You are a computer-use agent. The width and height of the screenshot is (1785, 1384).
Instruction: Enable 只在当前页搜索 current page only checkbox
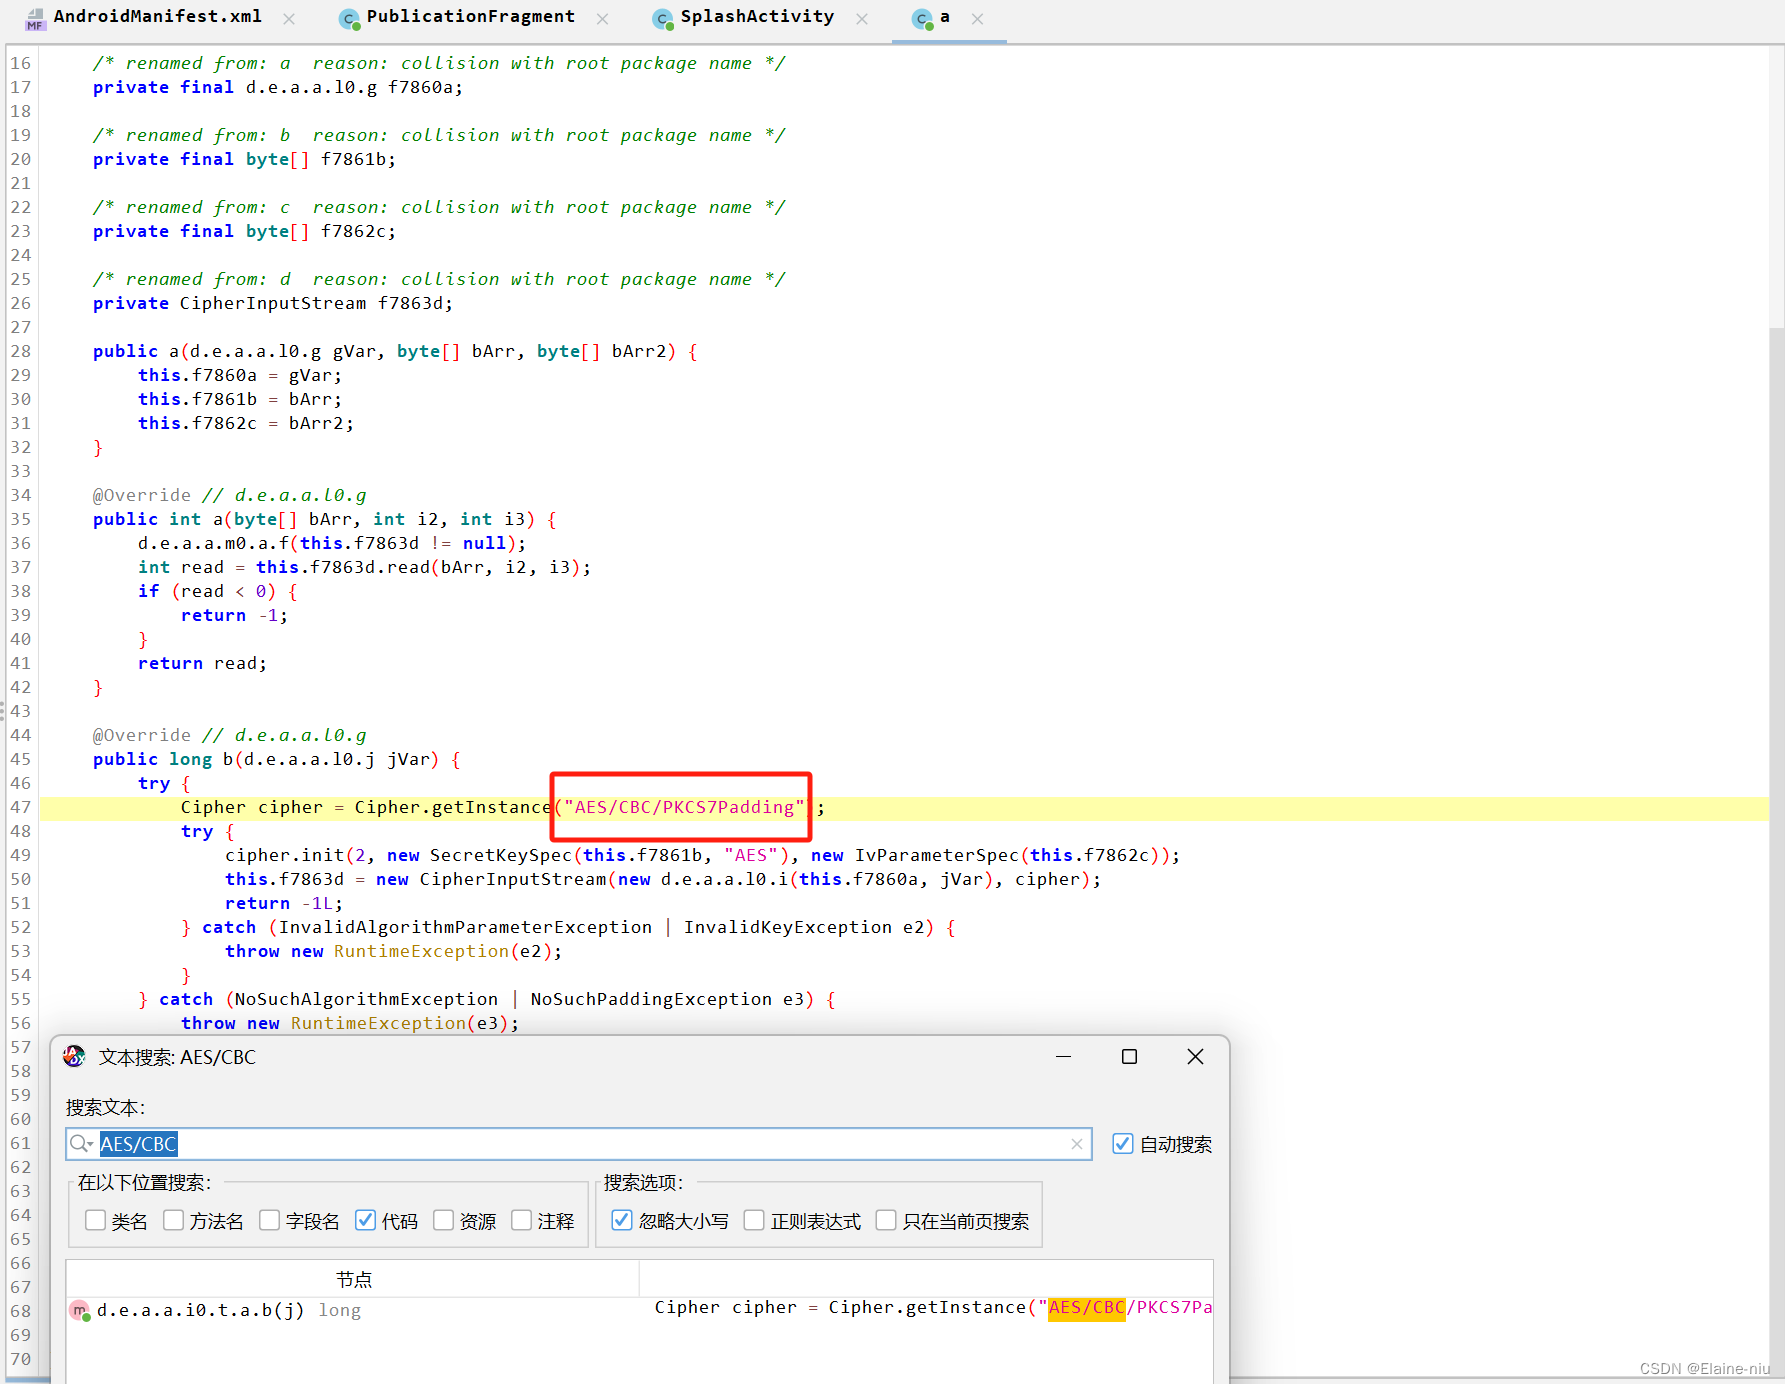[x=886, y=1220]
